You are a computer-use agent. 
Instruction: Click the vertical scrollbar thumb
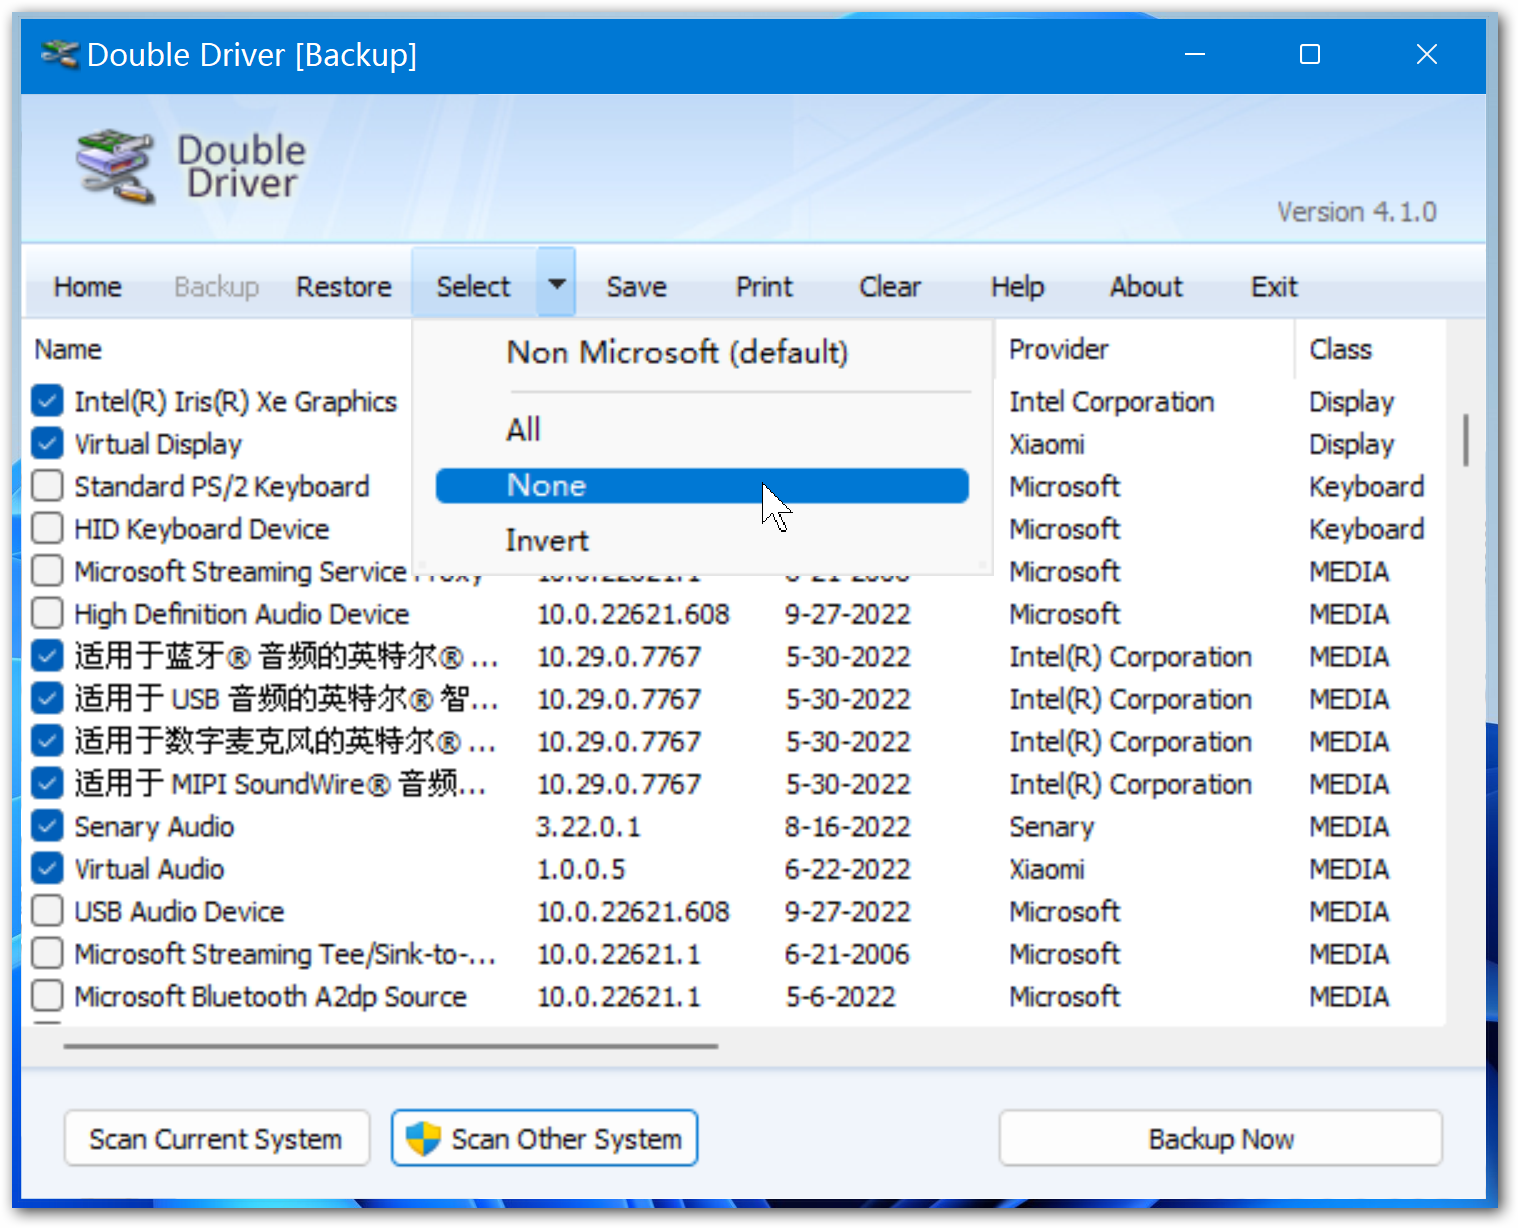(x=1465, y=440)
